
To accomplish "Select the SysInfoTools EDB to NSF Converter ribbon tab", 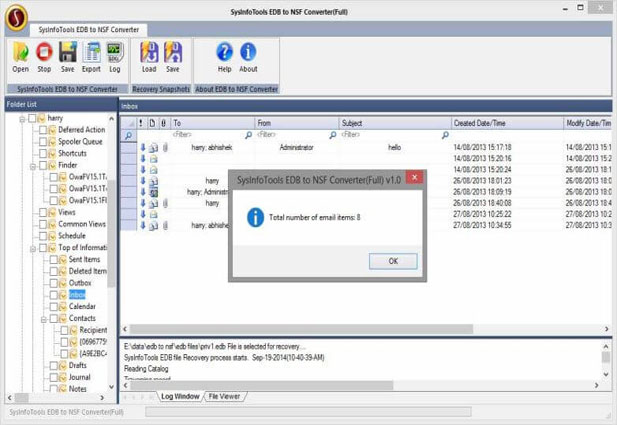I will 89,30.
